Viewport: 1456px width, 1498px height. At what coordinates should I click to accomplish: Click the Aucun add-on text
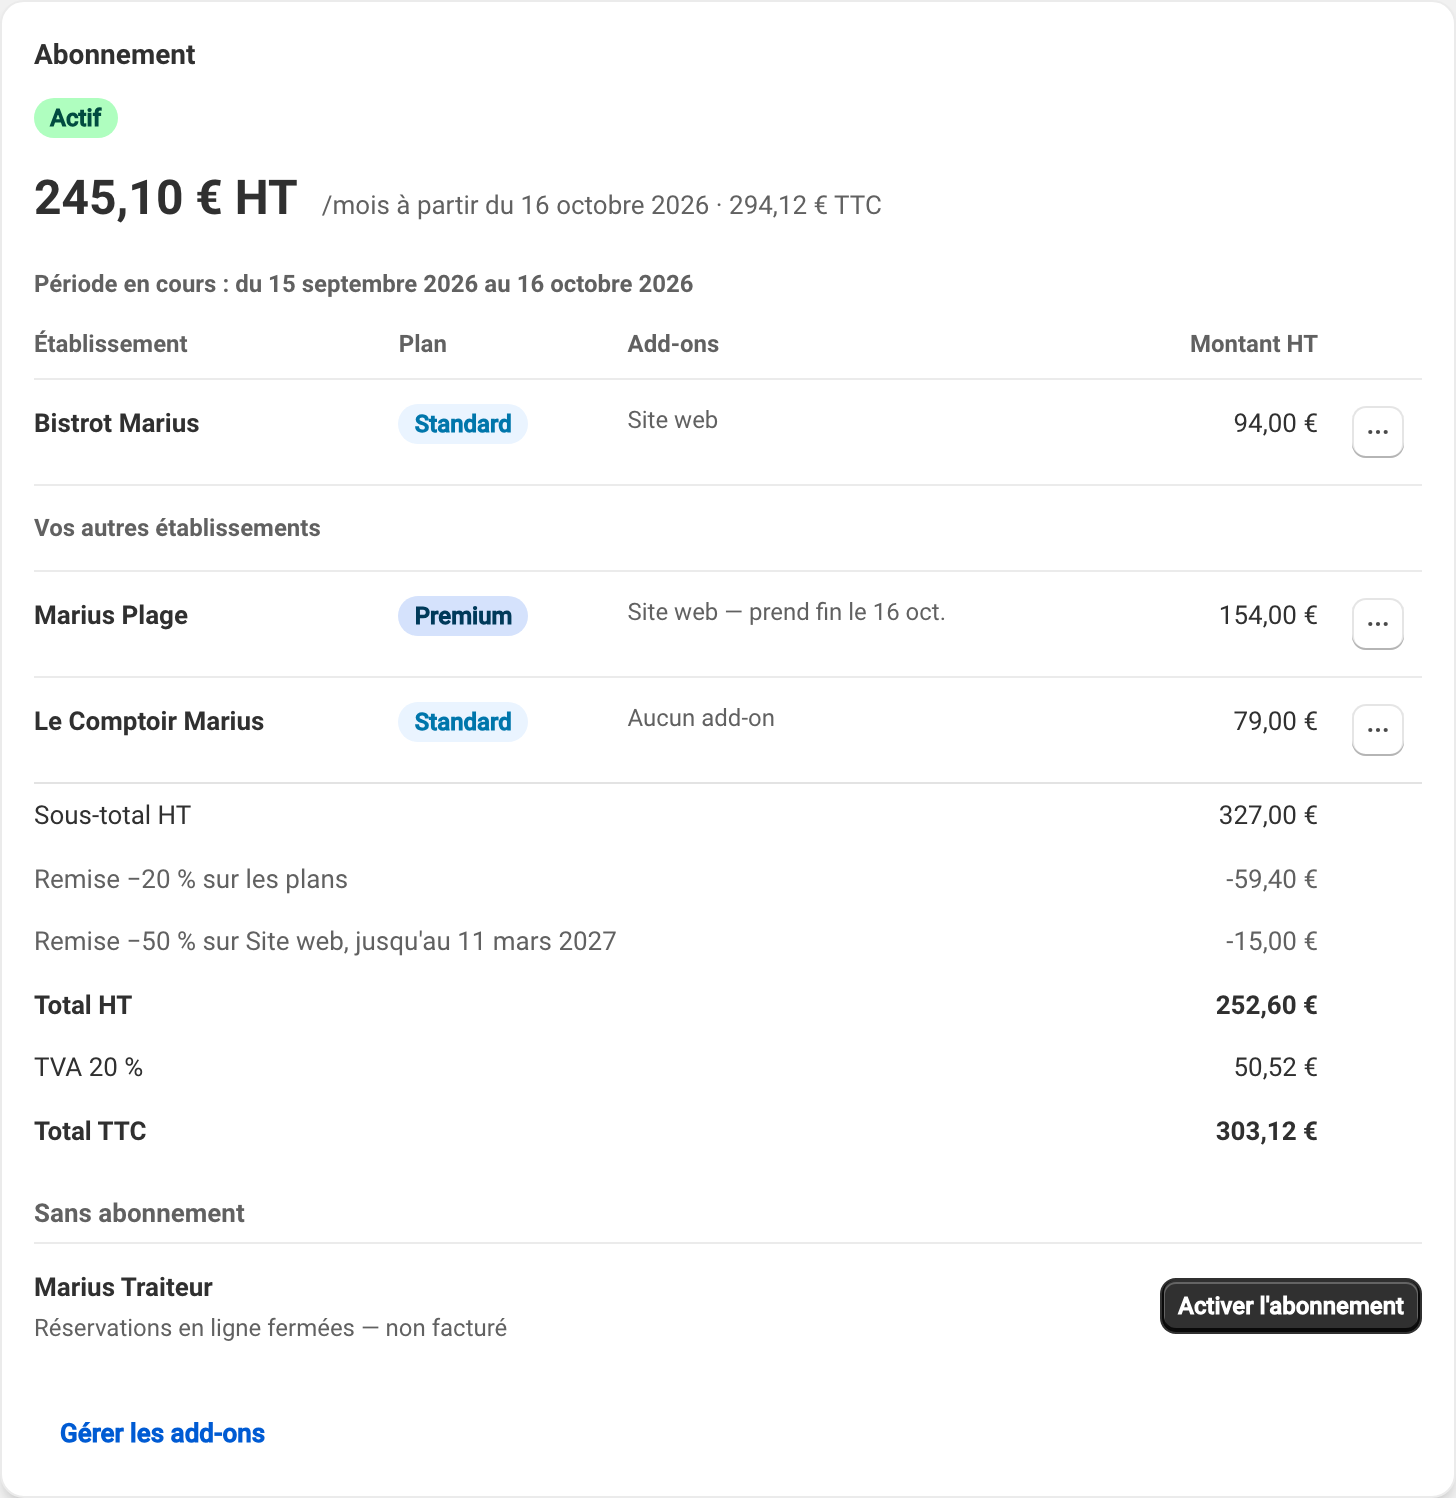click(701, 718)
